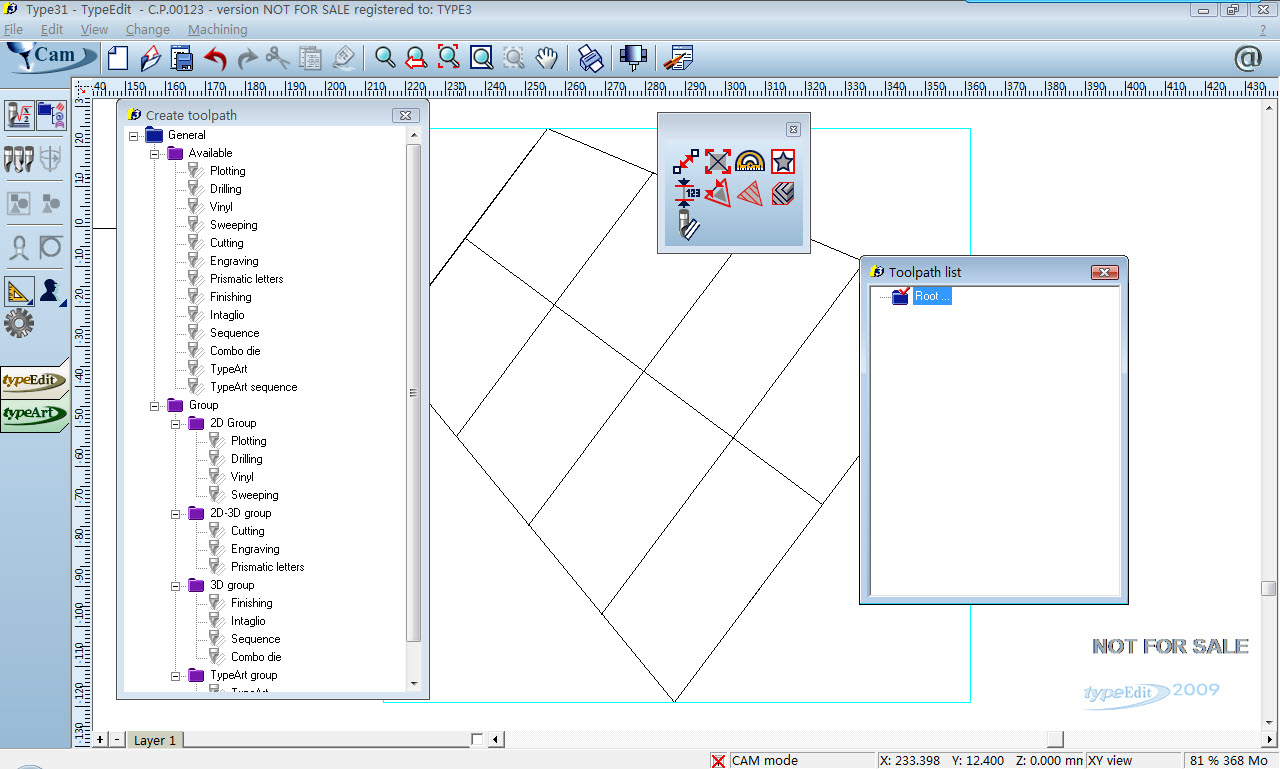Click the Zoom magnifier tool
1280x769 pixels.
coord(385,58)
